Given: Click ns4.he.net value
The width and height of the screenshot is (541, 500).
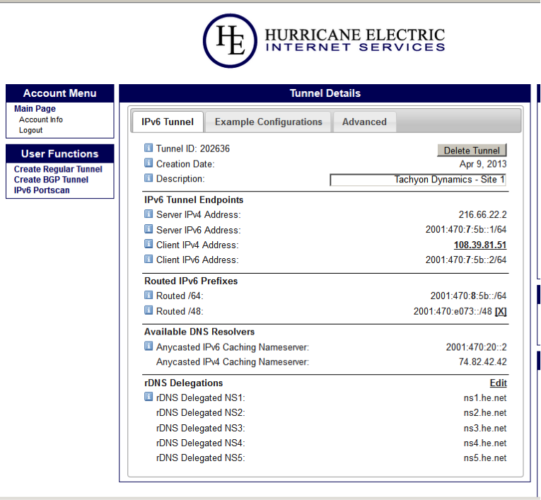Looking at the screenshot, I should pos(485,443).
